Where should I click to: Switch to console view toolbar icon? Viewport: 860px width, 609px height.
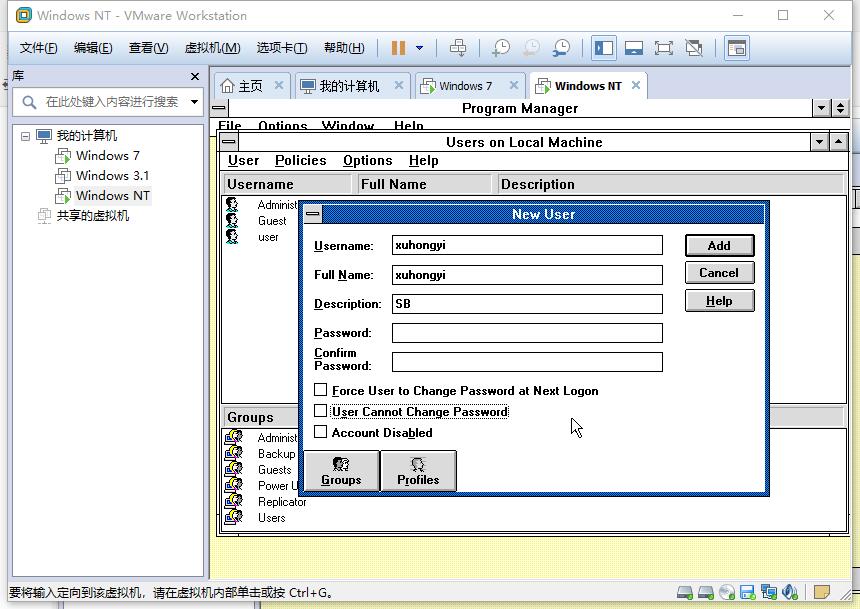[x=737, y=48]
